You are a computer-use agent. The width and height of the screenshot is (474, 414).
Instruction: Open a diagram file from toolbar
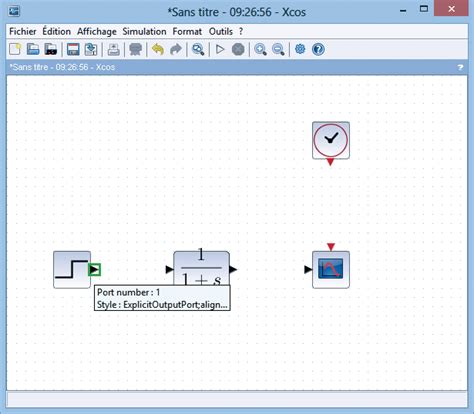(x=33, y=49)
